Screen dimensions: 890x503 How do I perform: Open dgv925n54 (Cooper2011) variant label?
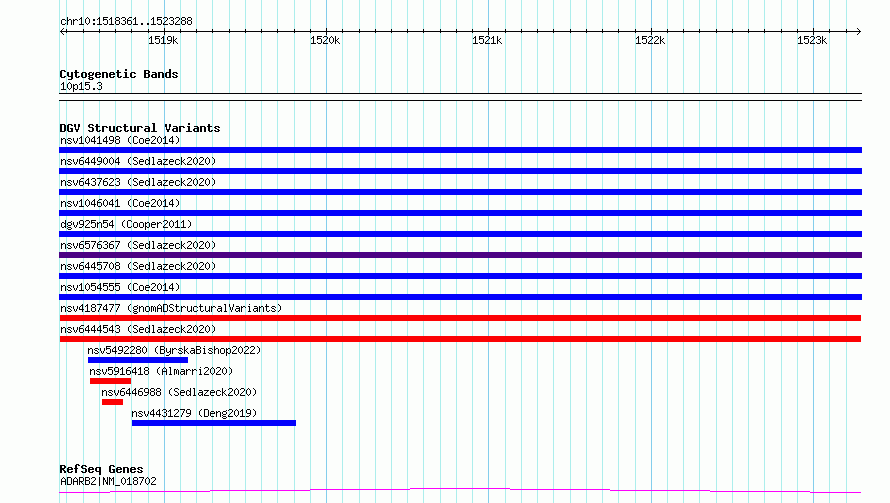point(126,224)
